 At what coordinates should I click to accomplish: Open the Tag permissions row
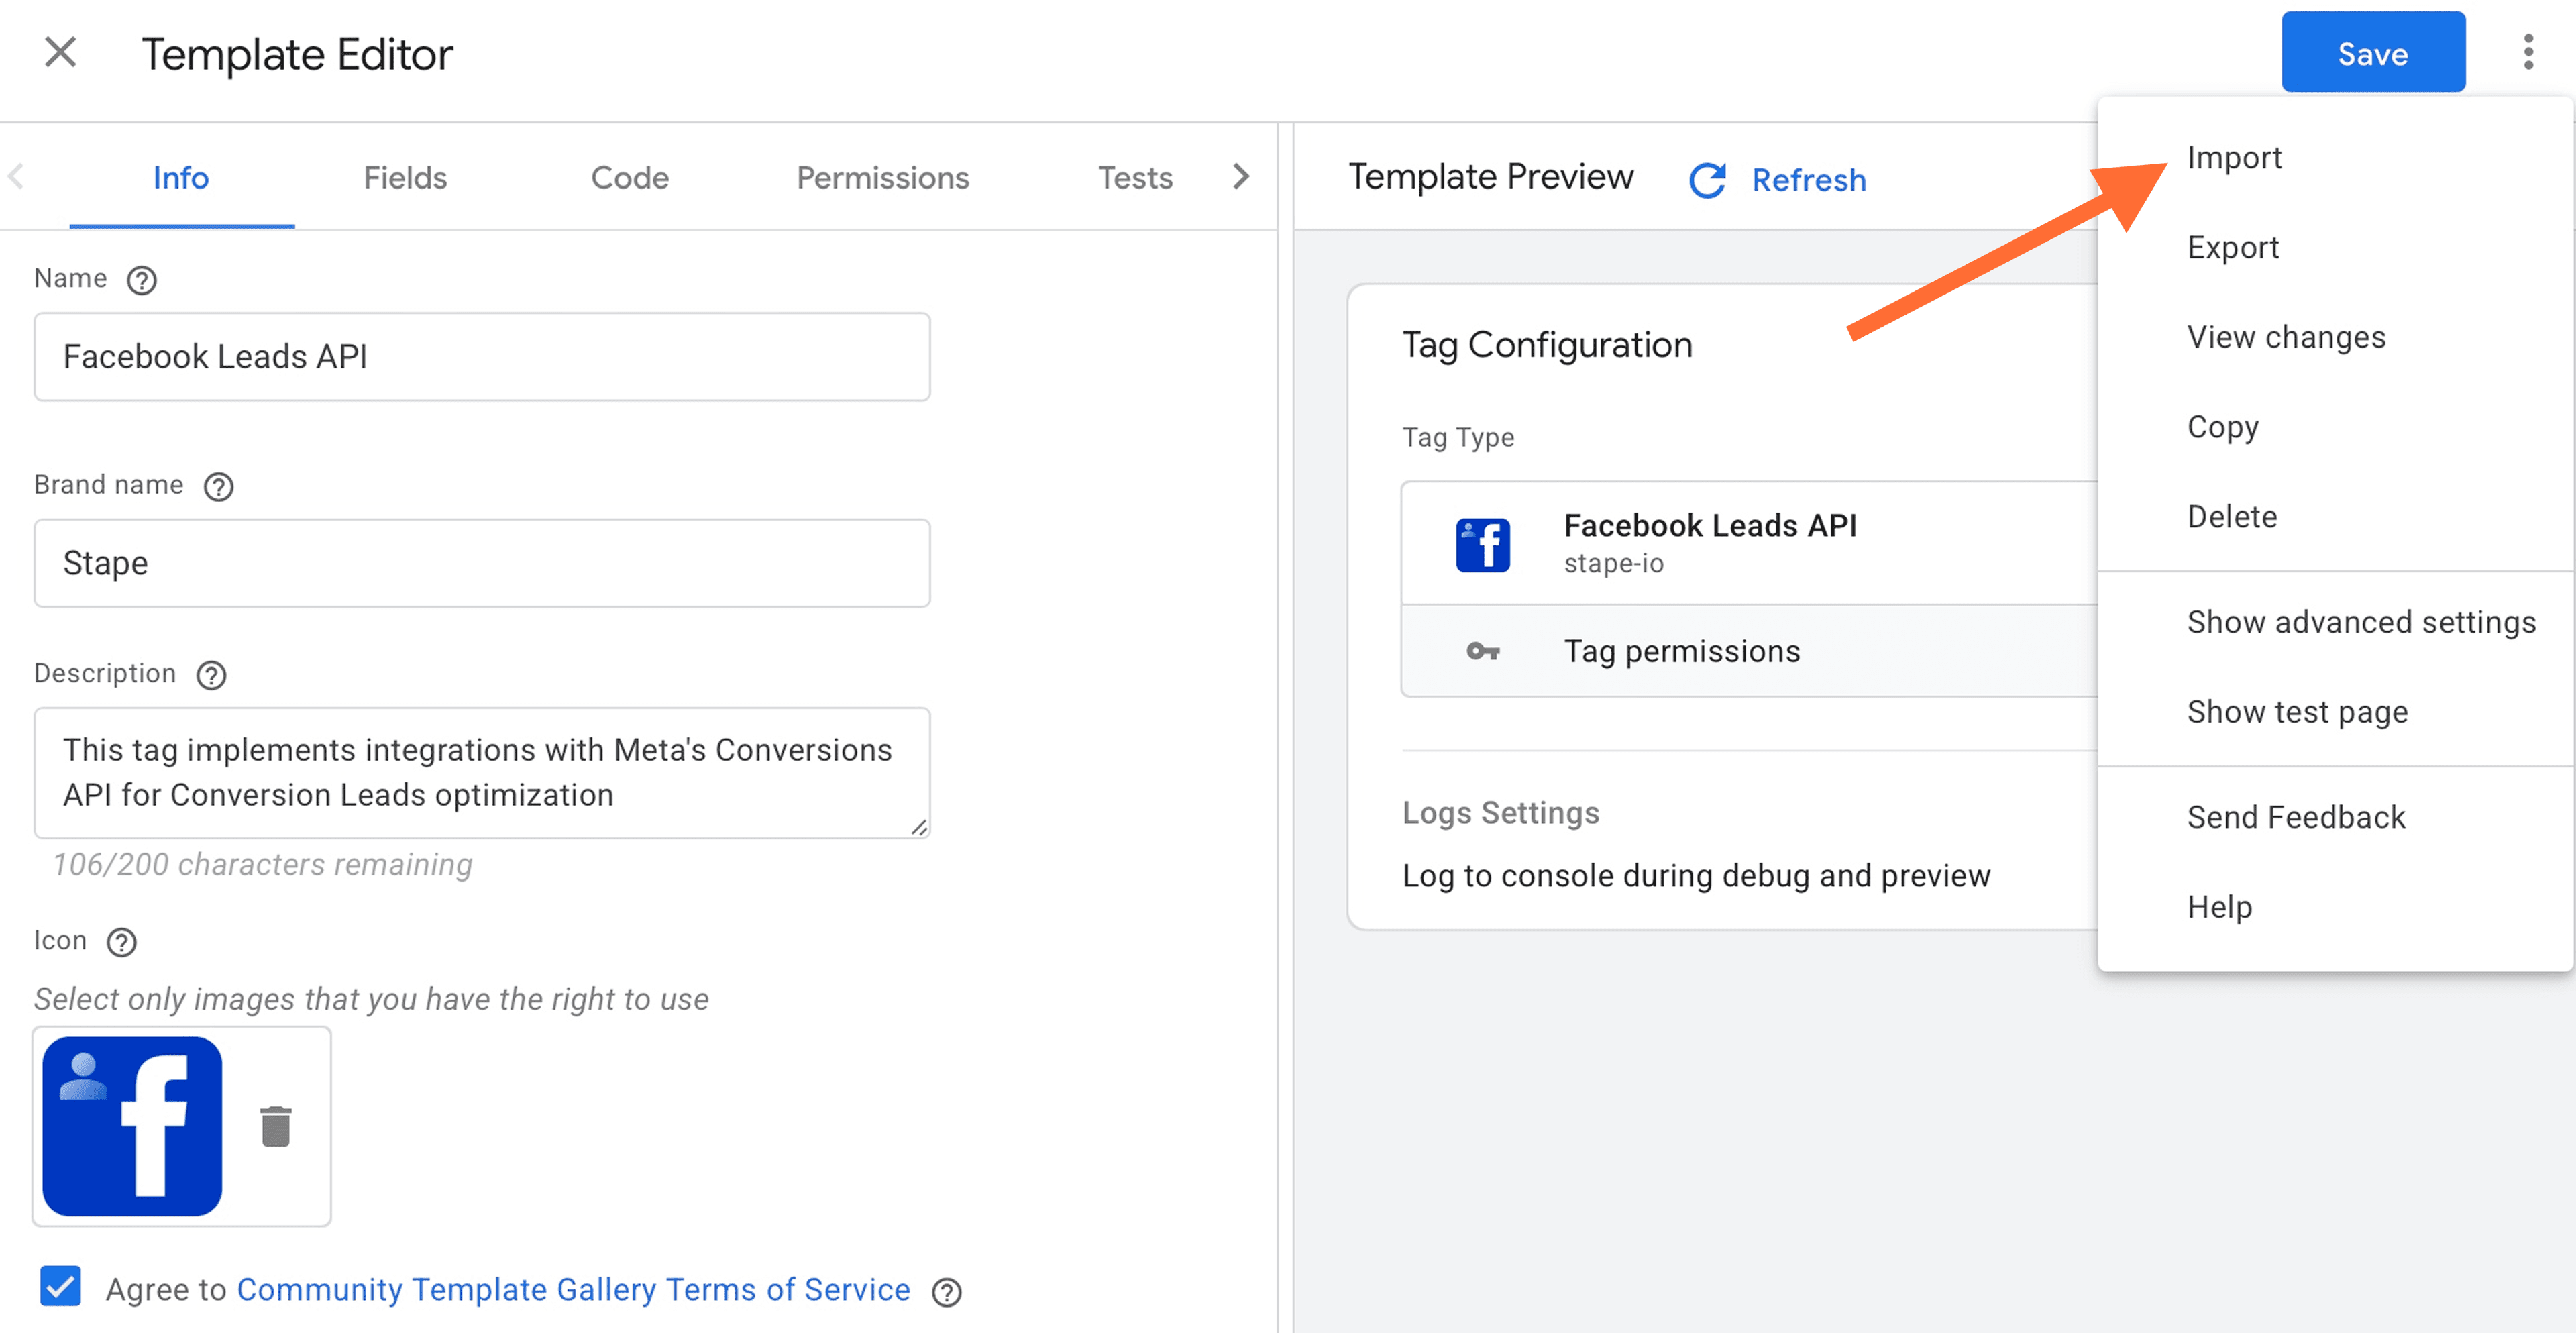(x=1750, y=651)
